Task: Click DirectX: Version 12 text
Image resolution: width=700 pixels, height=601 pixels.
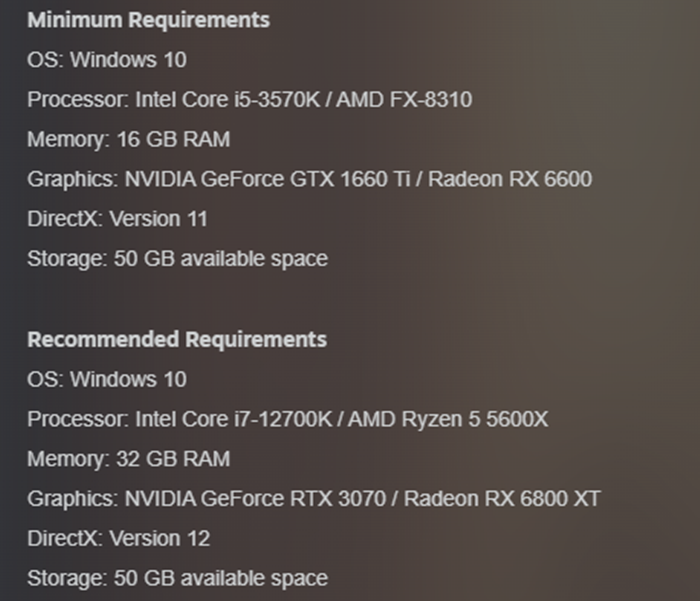Action: pos(119,538)
